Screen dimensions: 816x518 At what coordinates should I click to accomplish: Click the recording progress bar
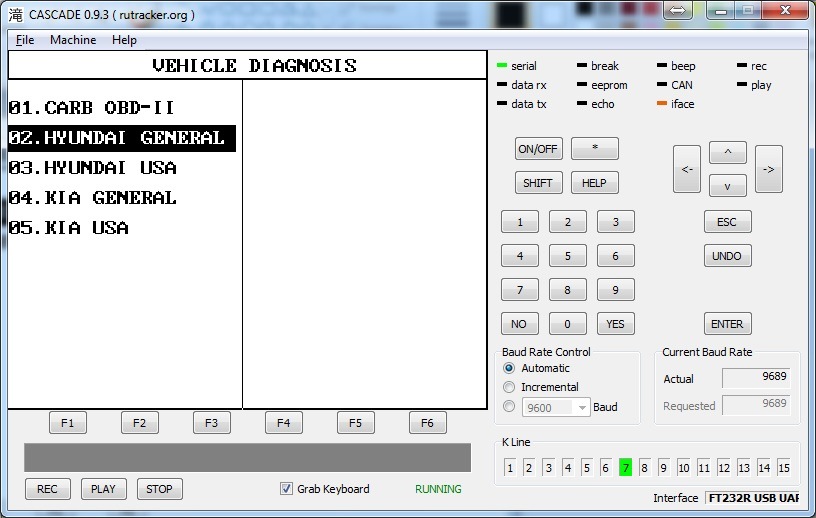(248, 458)
